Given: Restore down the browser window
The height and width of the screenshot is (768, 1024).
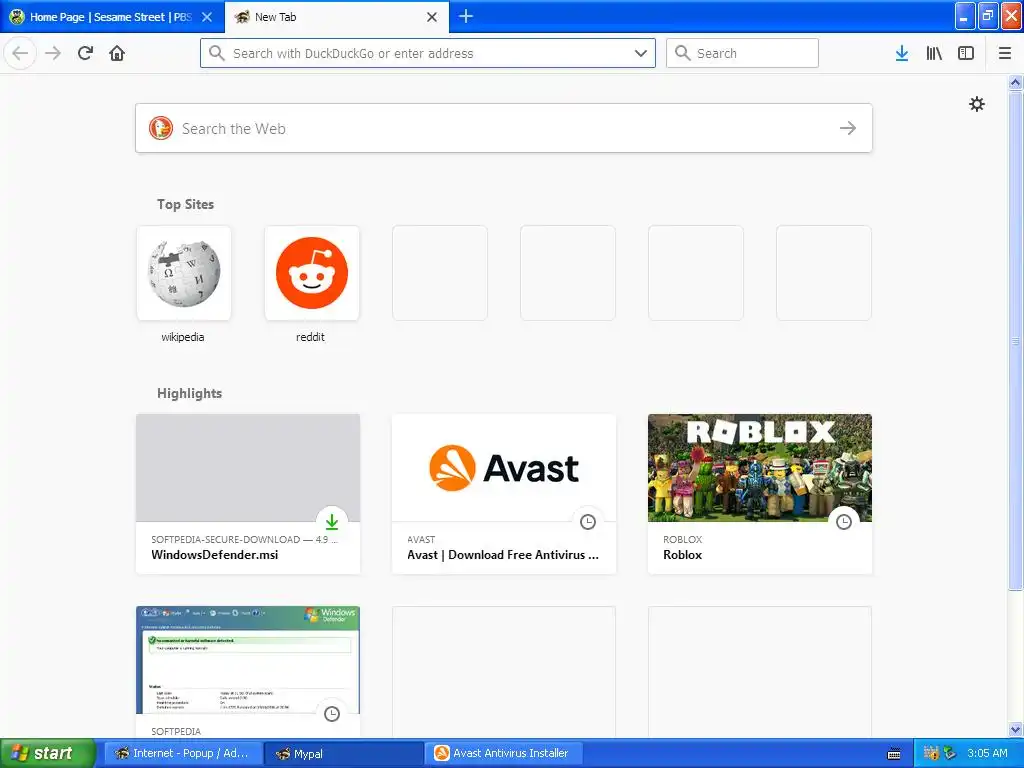Looking at the screenshot, I should point(988,16).
